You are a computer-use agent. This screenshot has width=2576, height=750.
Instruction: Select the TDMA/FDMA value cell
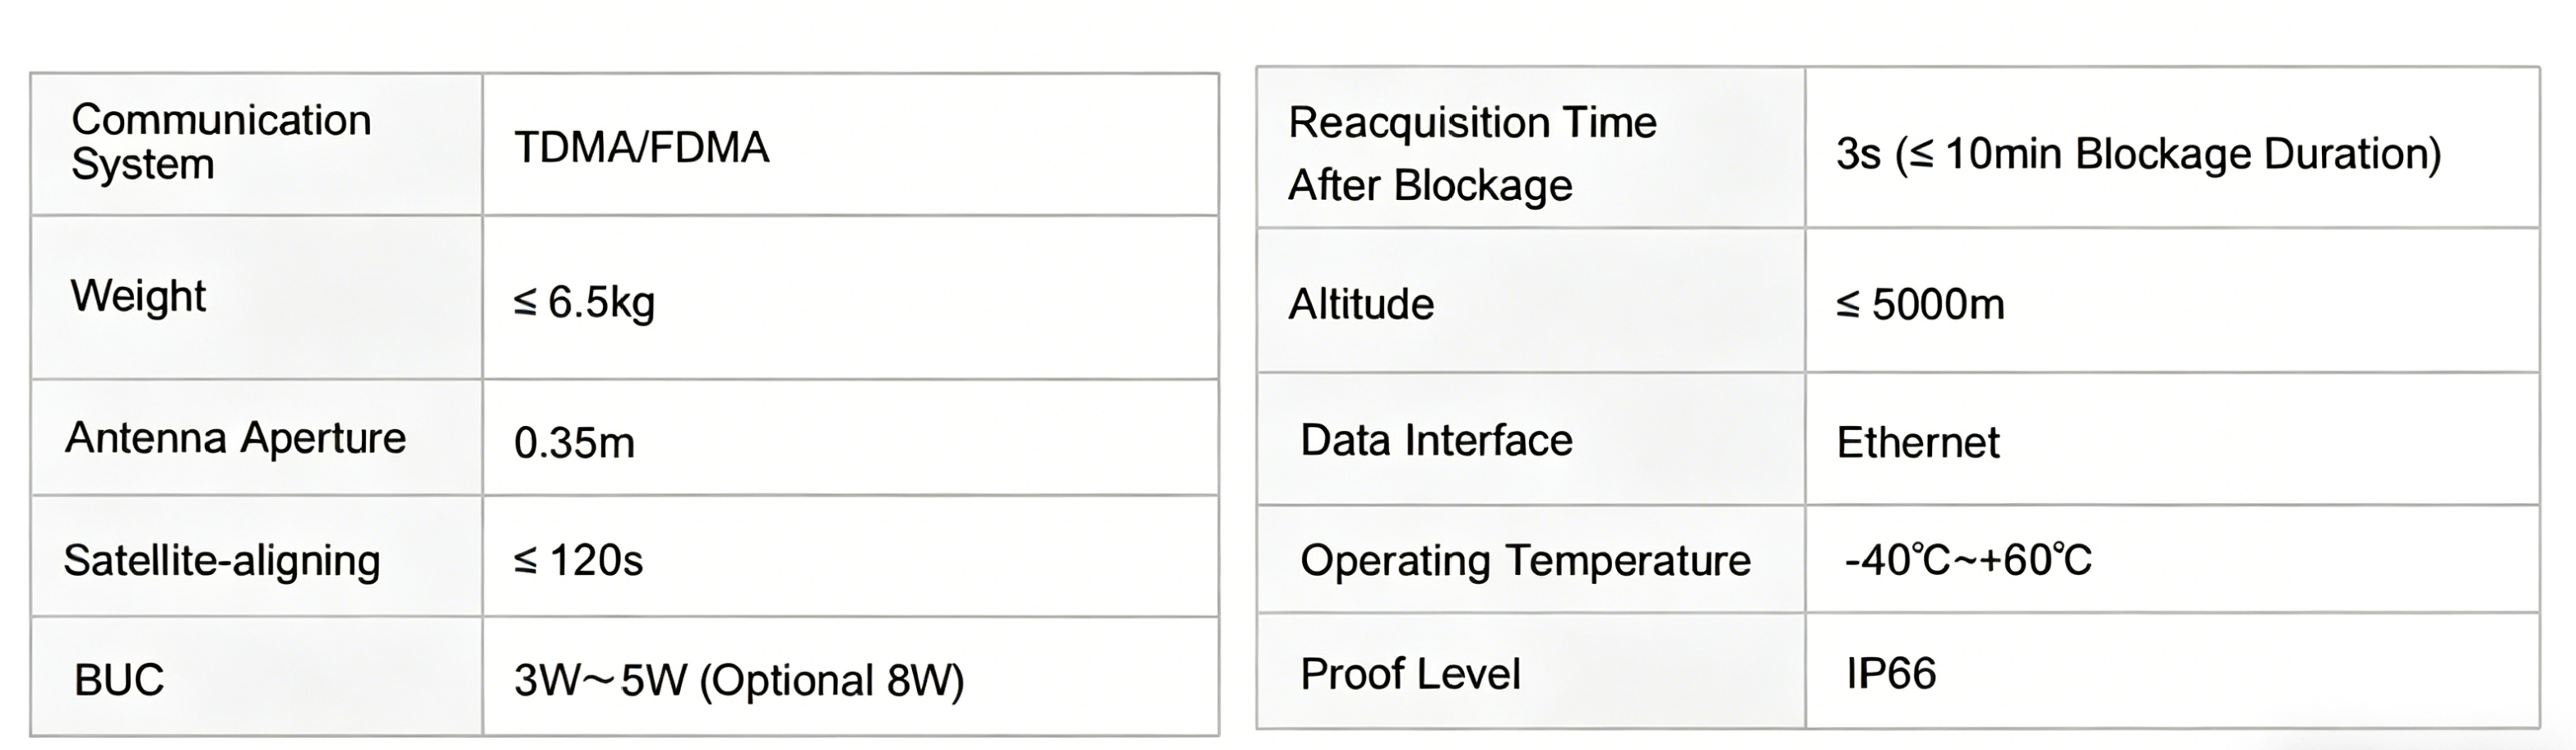(x=641, y=148)
